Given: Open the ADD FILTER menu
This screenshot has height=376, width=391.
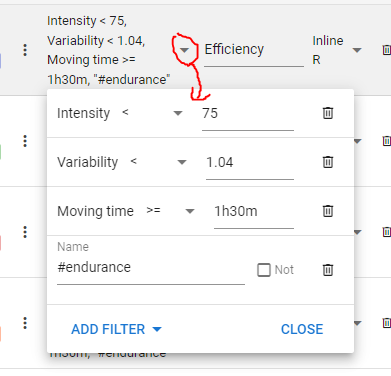Looking at the screenshot, I should pyautogui.click(x=116, y=329).
